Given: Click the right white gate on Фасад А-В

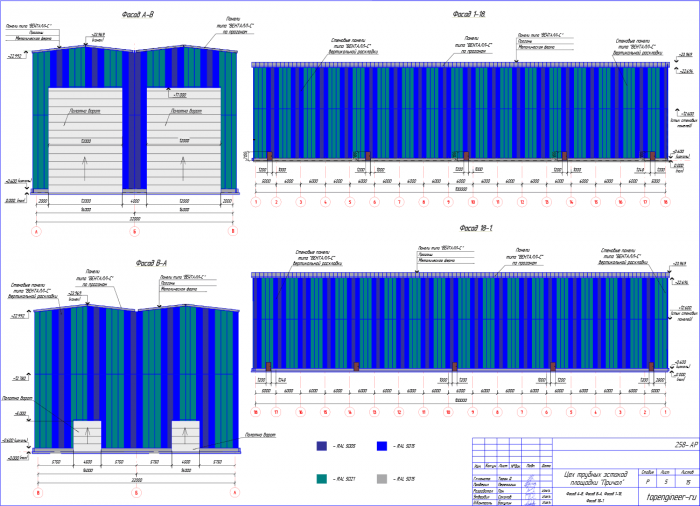Looking at the screenshot, I should point(183,141).
